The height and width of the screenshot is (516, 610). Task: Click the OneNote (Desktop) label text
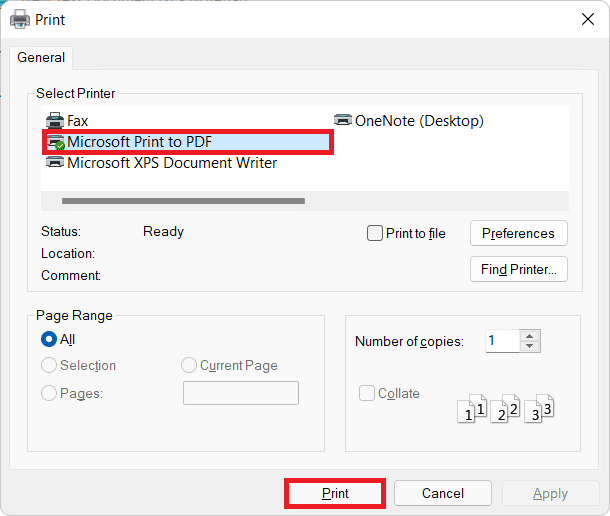click(x=419, y=121)
